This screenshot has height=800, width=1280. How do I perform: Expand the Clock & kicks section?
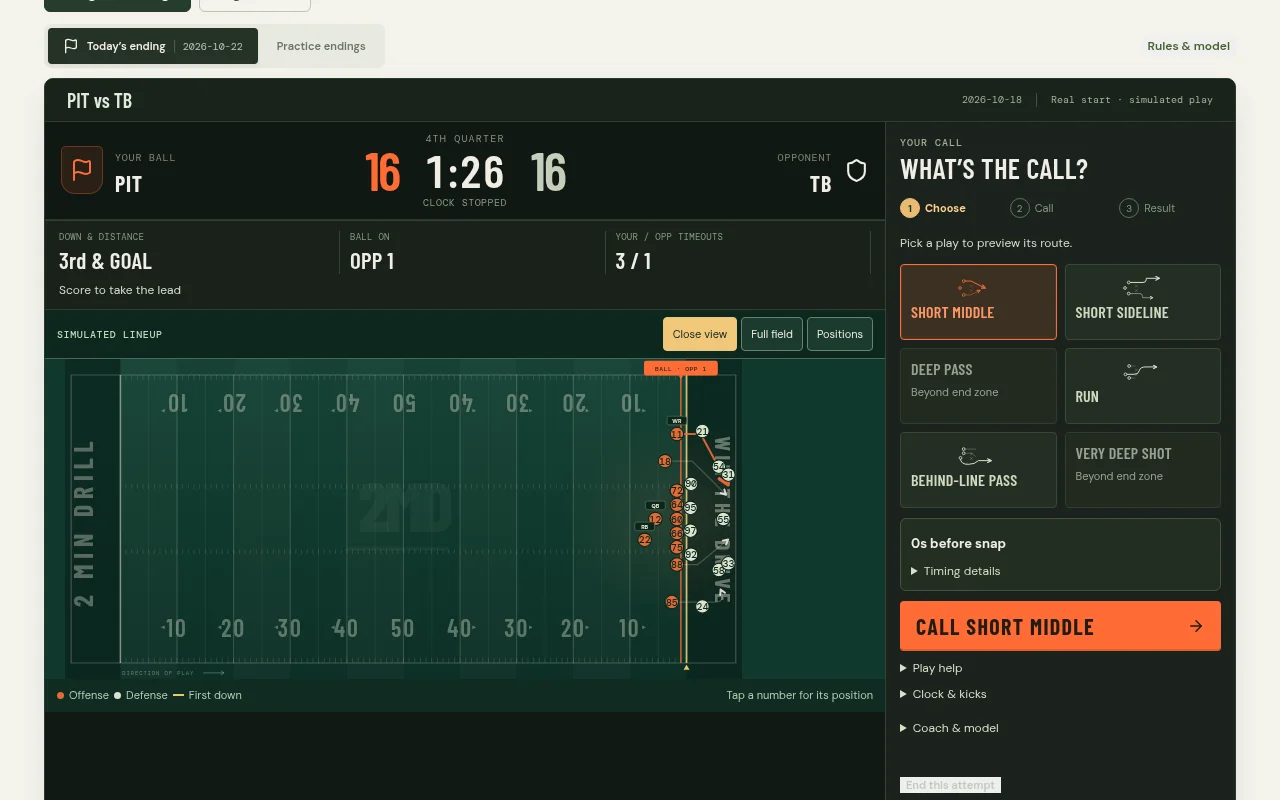click(x=943, y=694)
